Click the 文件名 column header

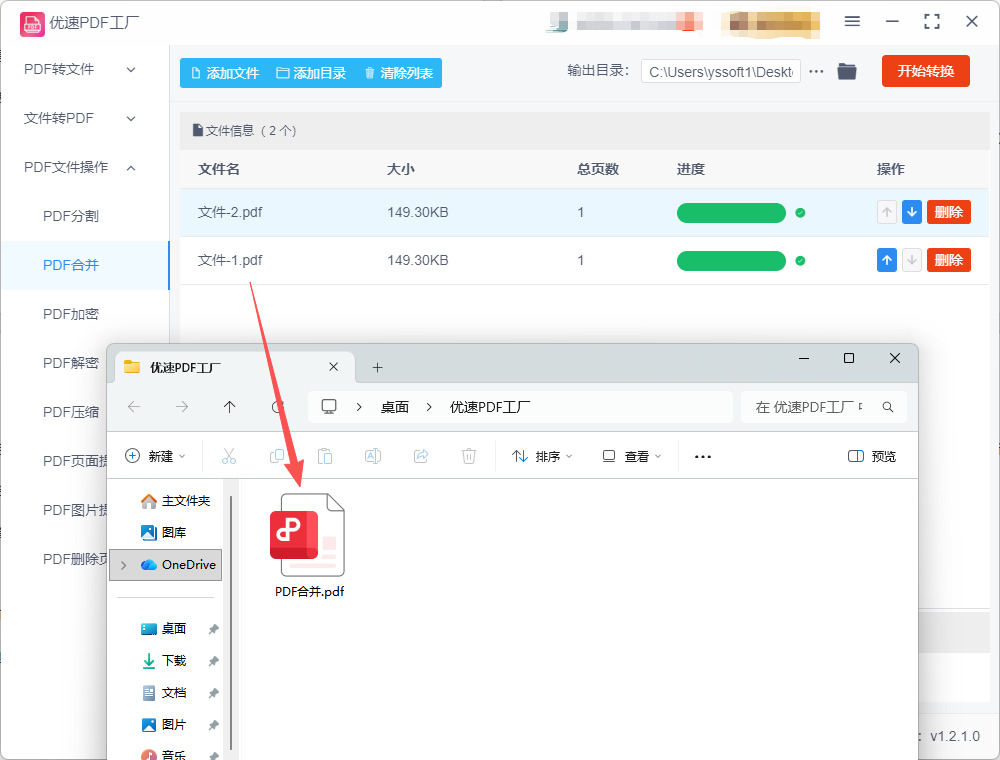(219, 170)
